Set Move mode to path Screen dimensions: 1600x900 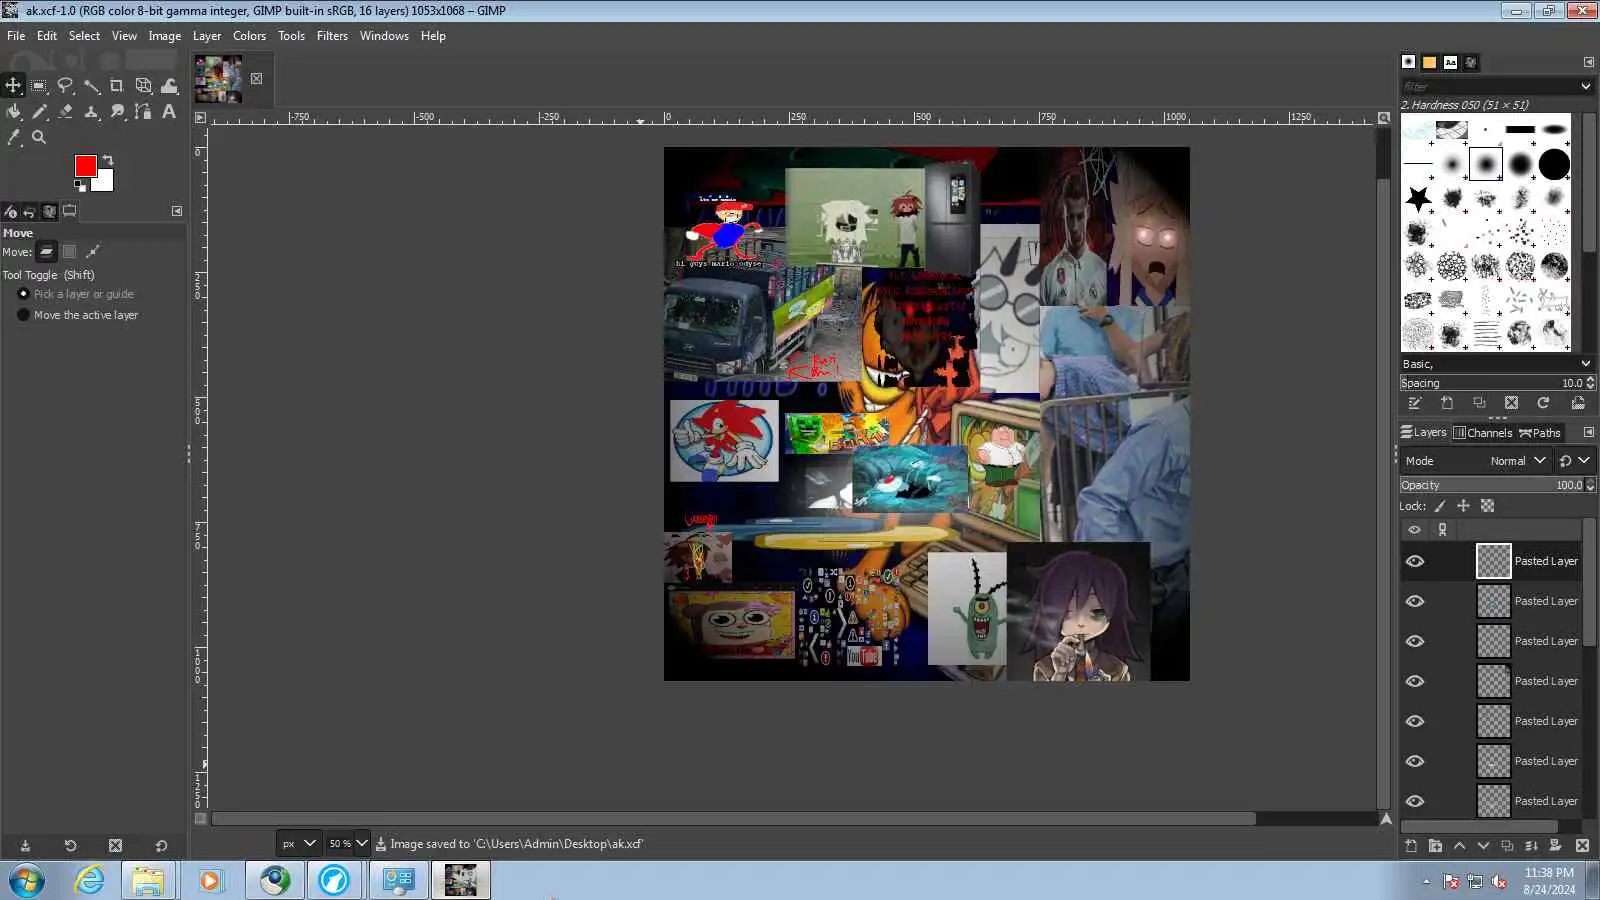92,252
